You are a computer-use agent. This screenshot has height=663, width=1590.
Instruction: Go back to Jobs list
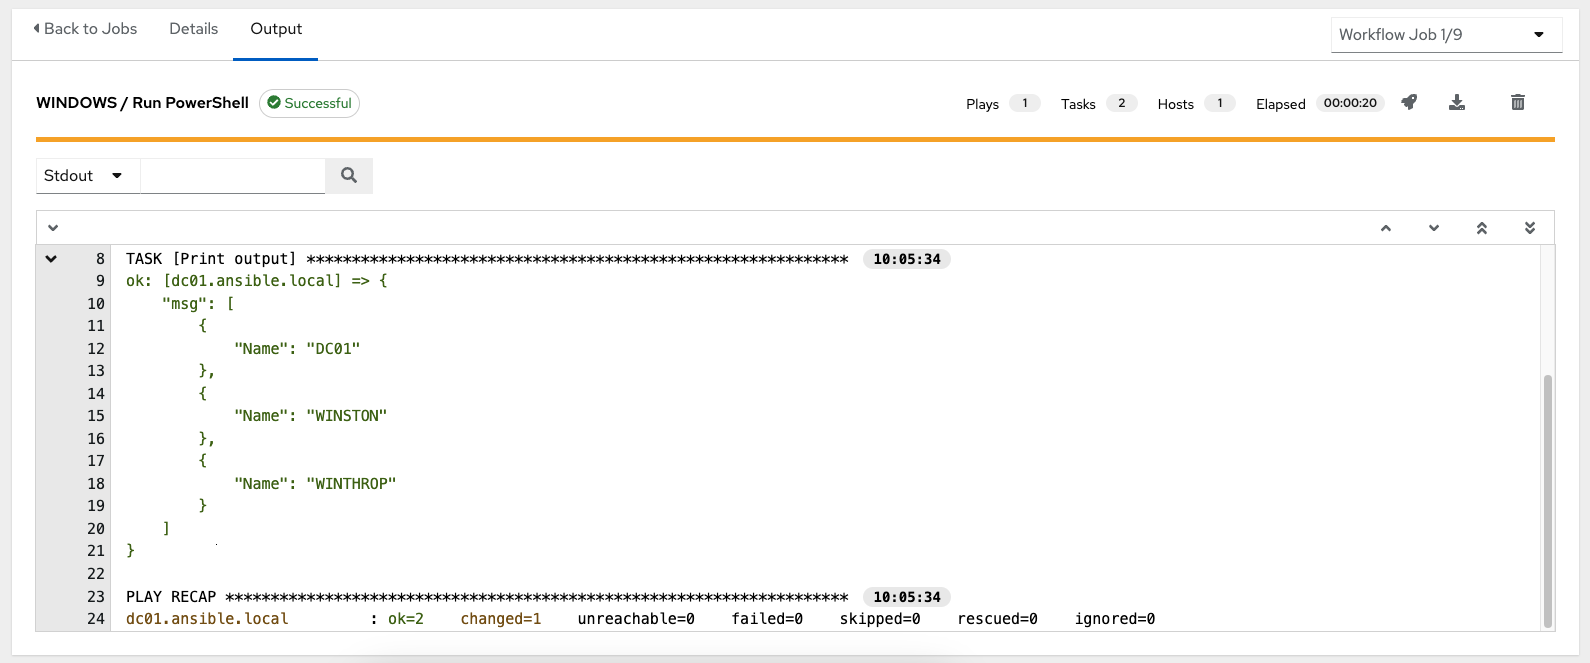point(85,29)
